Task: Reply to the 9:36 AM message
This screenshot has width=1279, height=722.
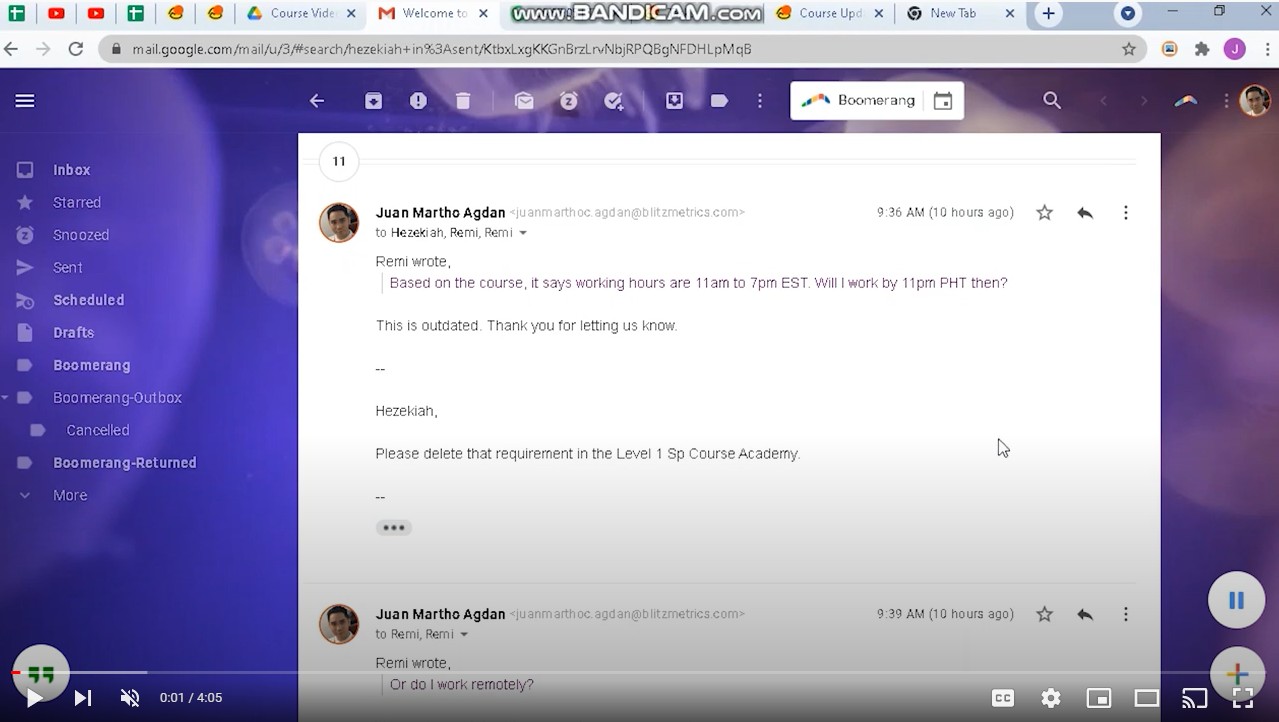Action: [x=1085, y=213]
